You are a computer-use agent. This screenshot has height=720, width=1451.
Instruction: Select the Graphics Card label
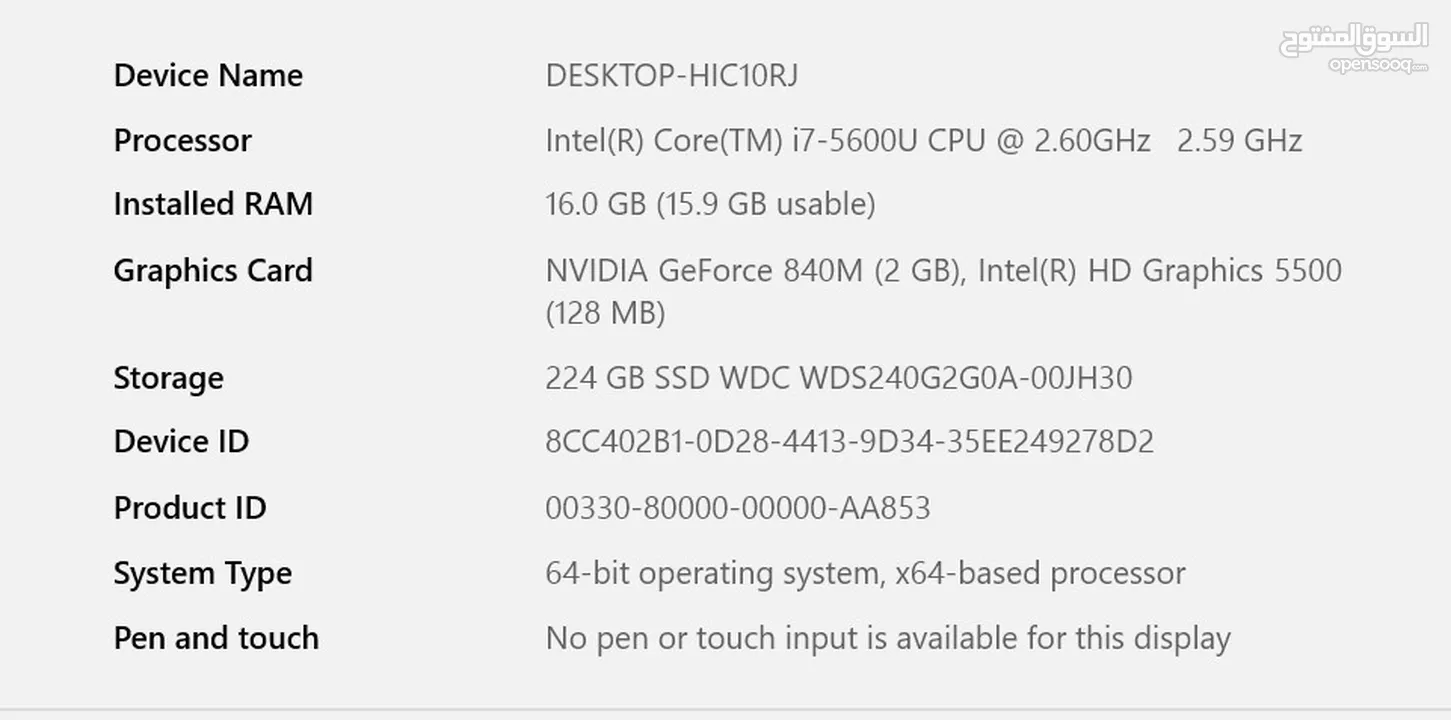click(213, 271)
